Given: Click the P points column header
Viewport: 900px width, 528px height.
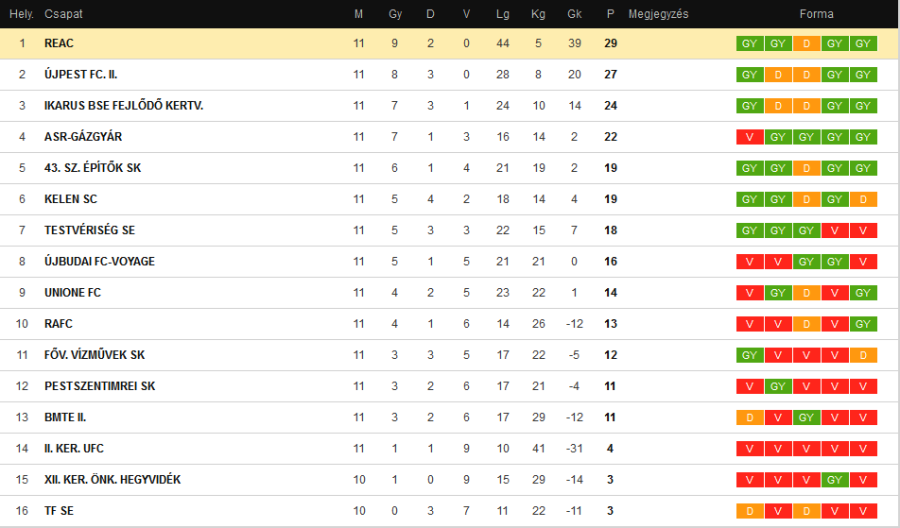Looking at the screenshot, I should coord(610,14).
